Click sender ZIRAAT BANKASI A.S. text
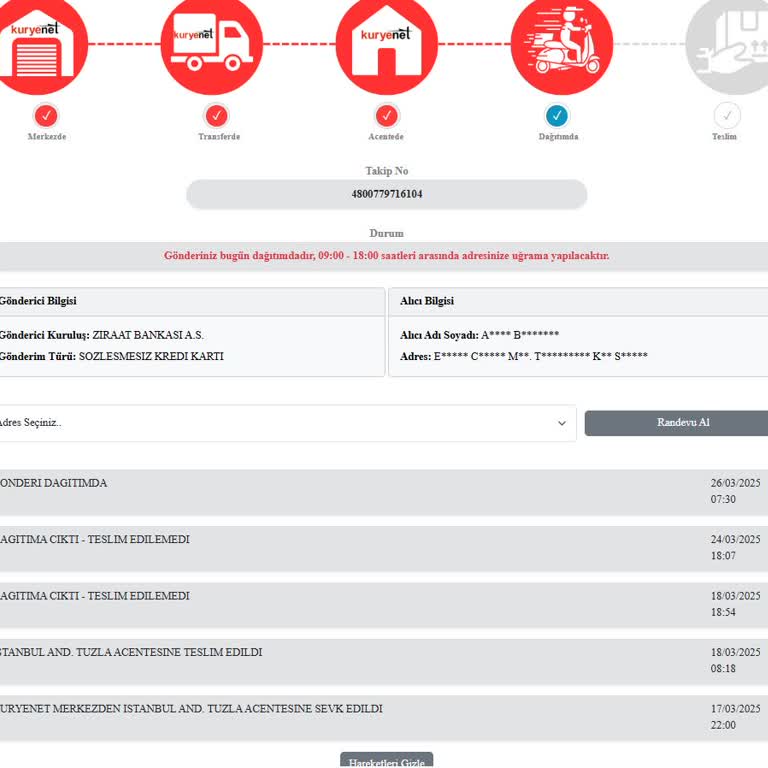The height and width of the screenshot is (768, 768). [x=148, y=335]
